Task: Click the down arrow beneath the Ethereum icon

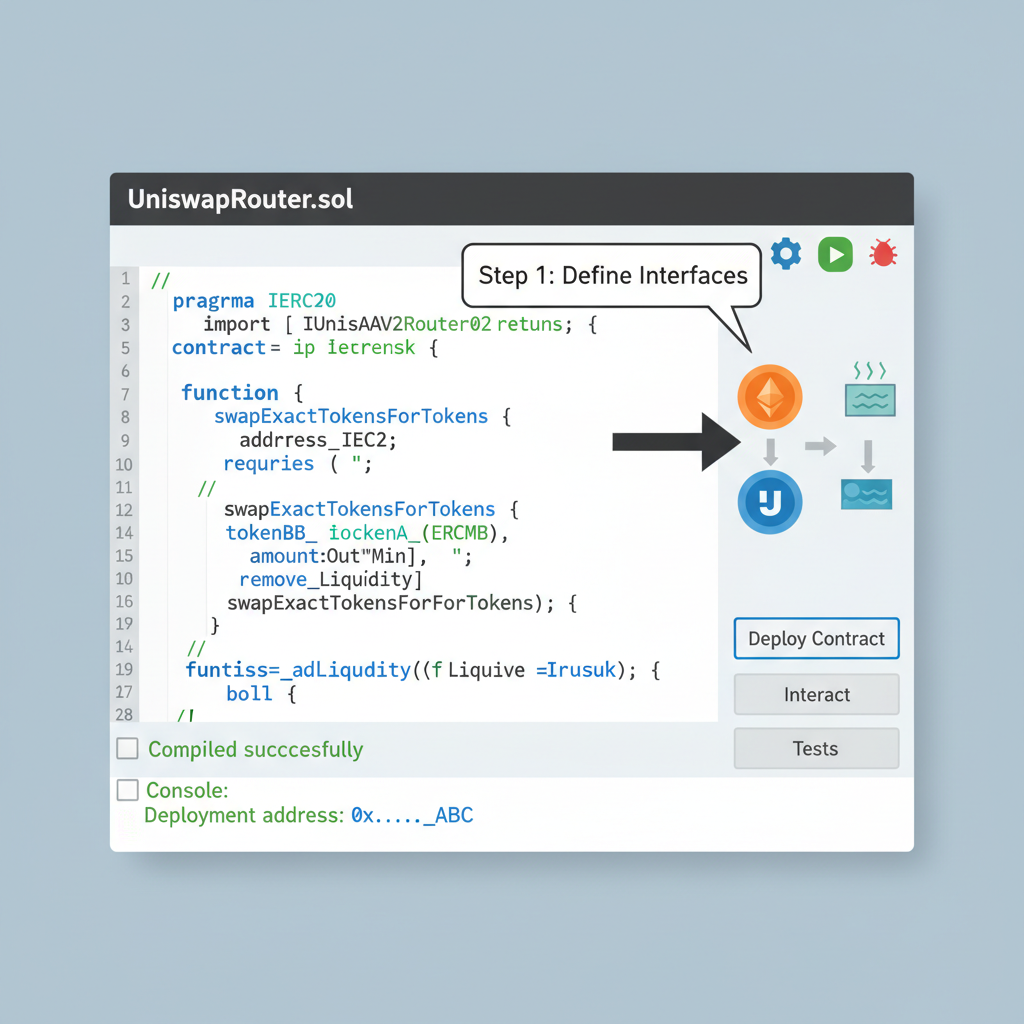Action: tap(769, 451)
